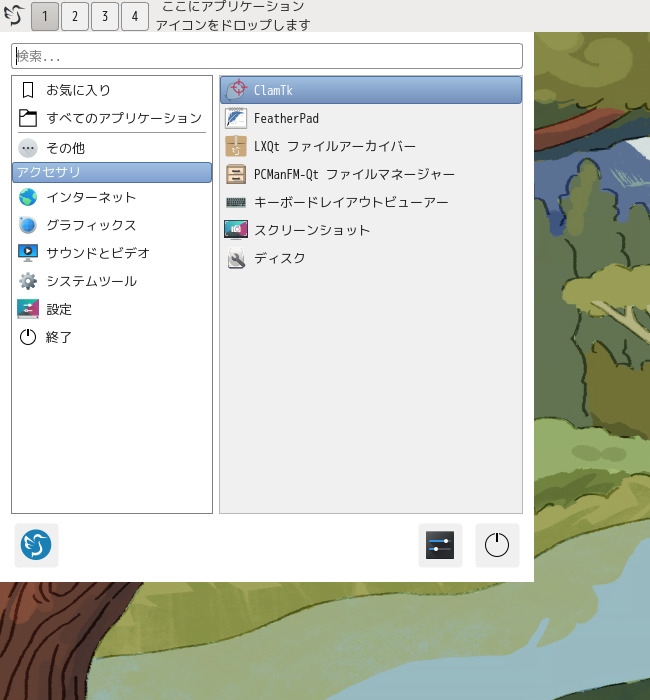Select the グラフィックス label
This screenshot has height=700, width=650.
(x=92, y=225)
